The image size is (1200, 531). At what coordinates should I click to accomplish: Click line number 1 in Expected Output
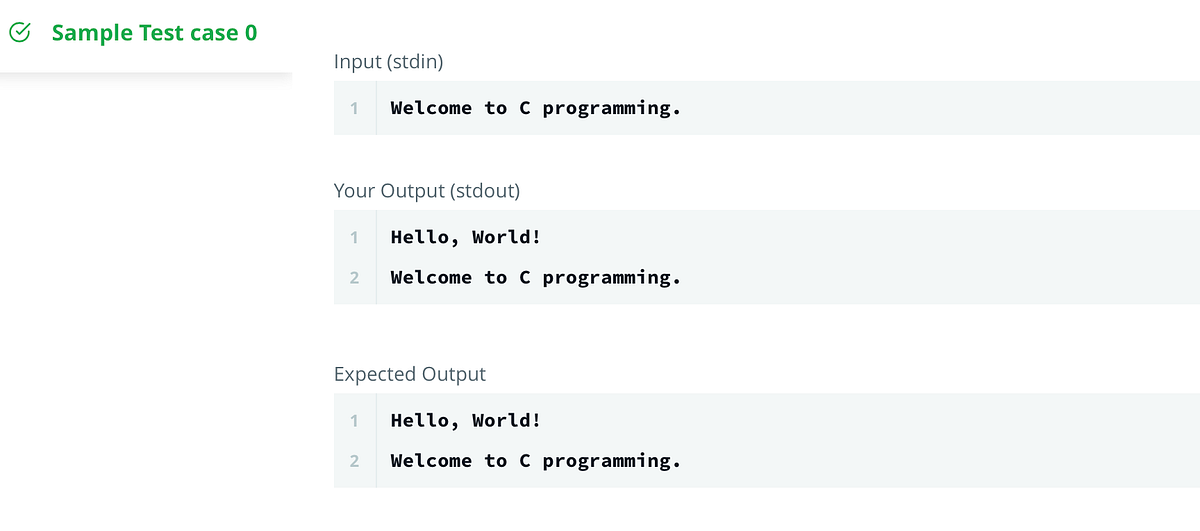tap(354, 420)
